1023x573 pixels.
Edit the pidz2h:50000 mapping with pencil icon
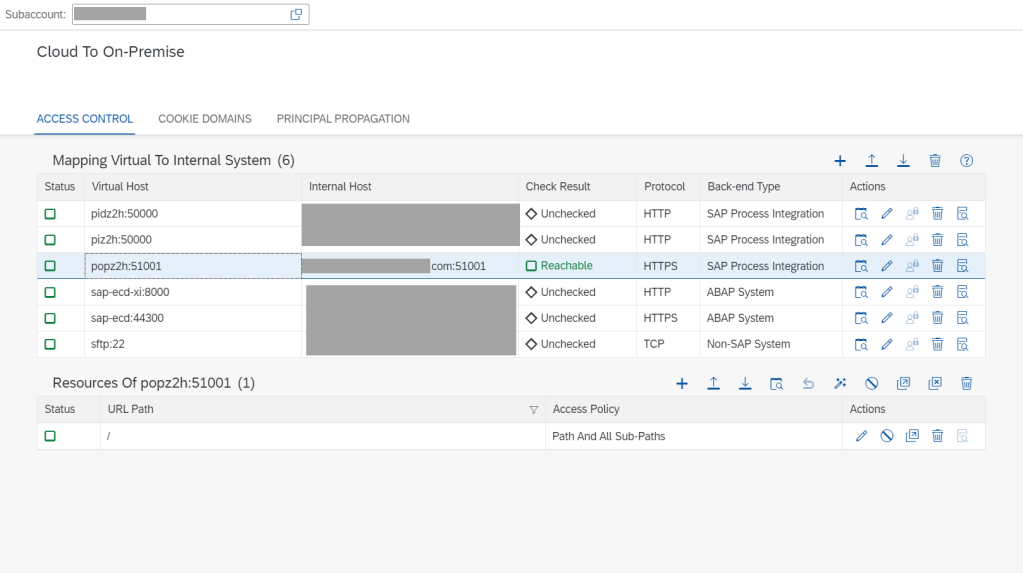(886, 214)
